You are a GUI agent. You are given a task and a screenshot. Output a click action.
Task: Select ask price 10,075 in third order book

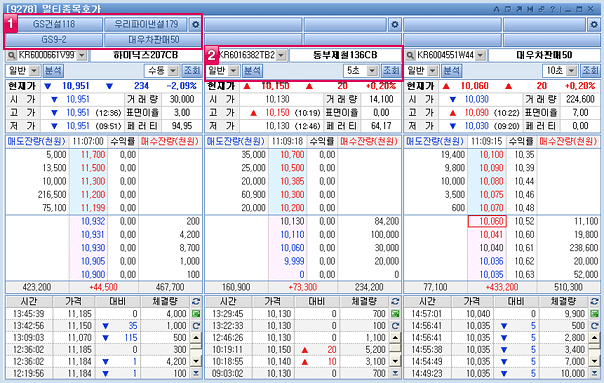click(487, 195)
